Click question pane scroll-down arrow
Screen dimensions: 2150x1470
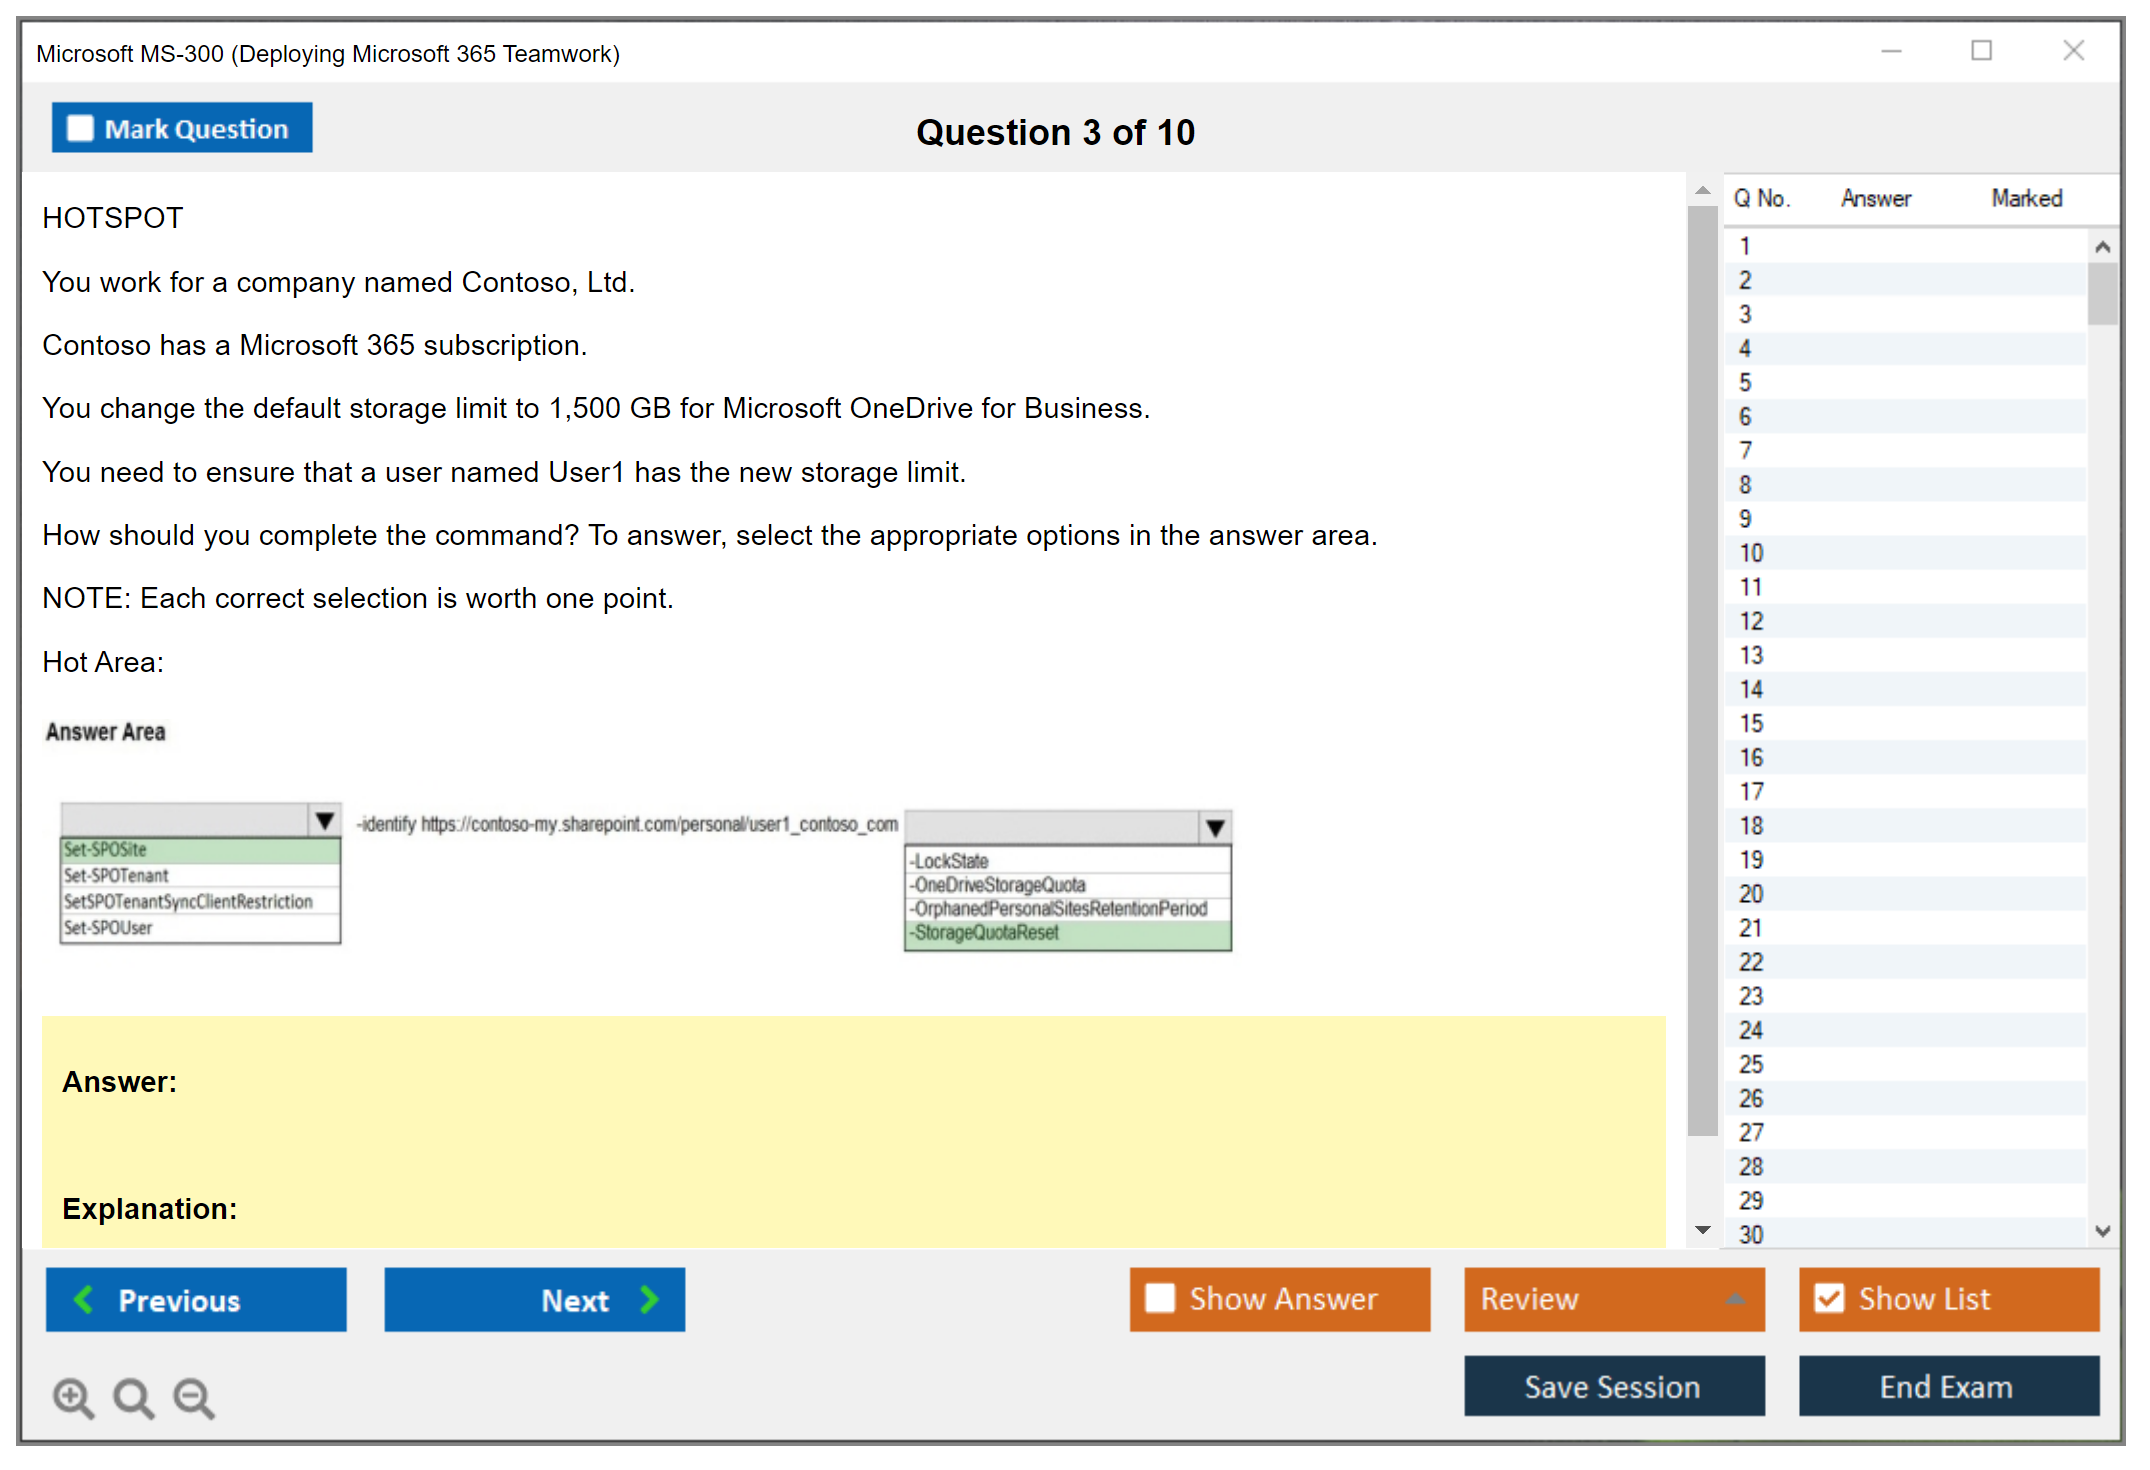tap(1703, 1230)
